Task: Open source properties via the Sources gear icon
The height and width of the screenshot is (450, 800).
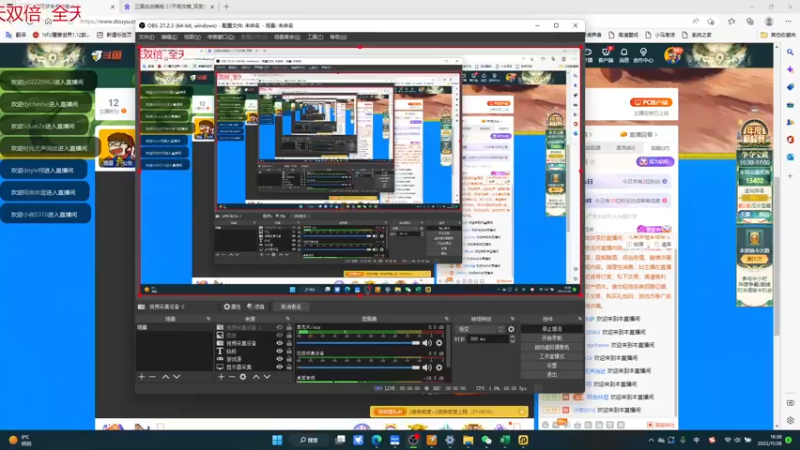Action: click(243, 377)
